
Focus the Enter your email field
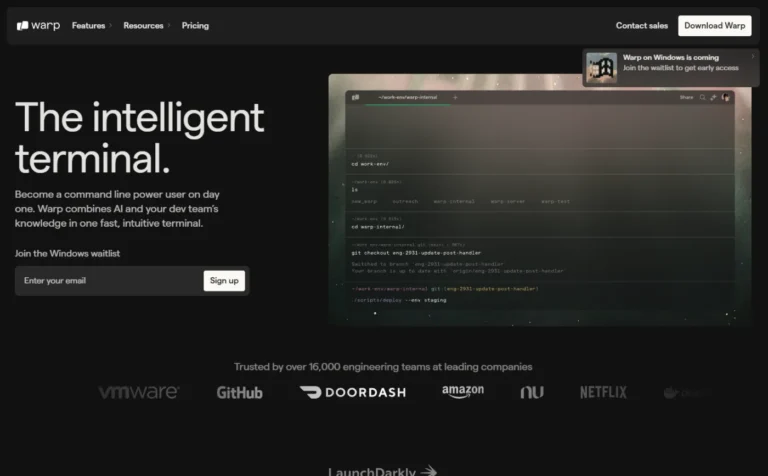[x=109, y=281]
